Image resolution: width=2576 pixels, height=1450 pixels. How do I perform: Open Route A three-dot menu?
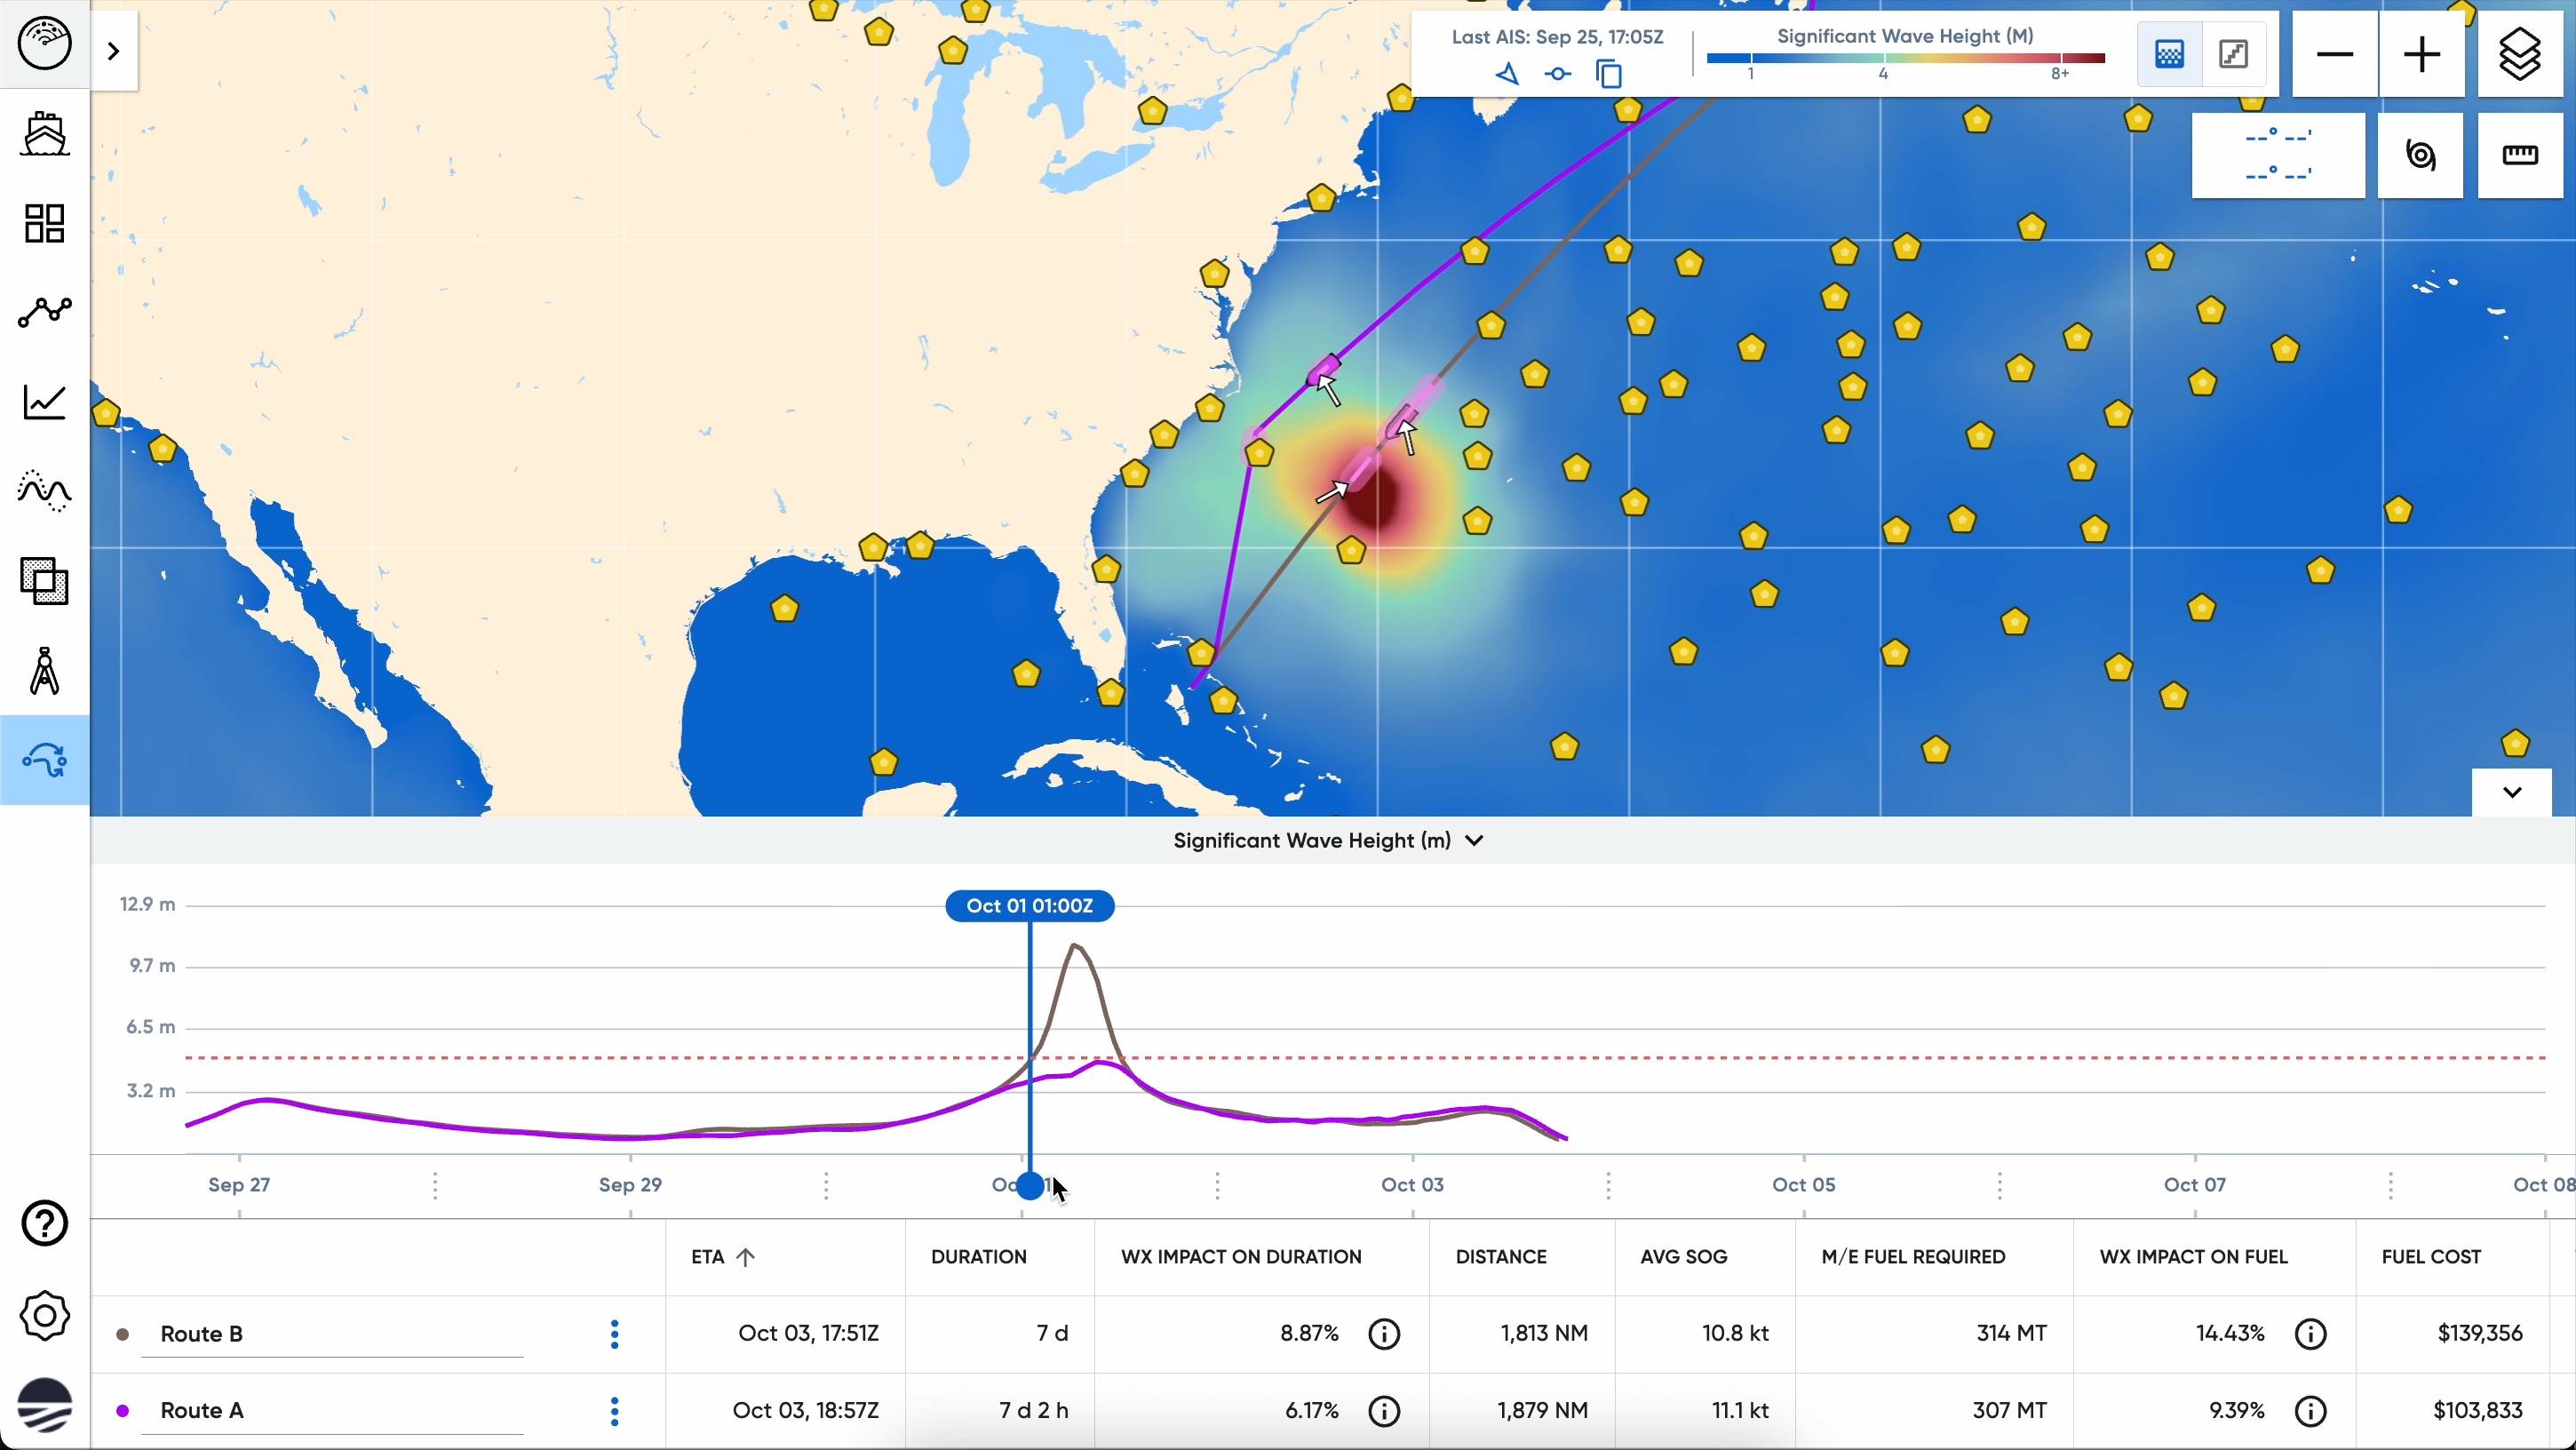614,1410
